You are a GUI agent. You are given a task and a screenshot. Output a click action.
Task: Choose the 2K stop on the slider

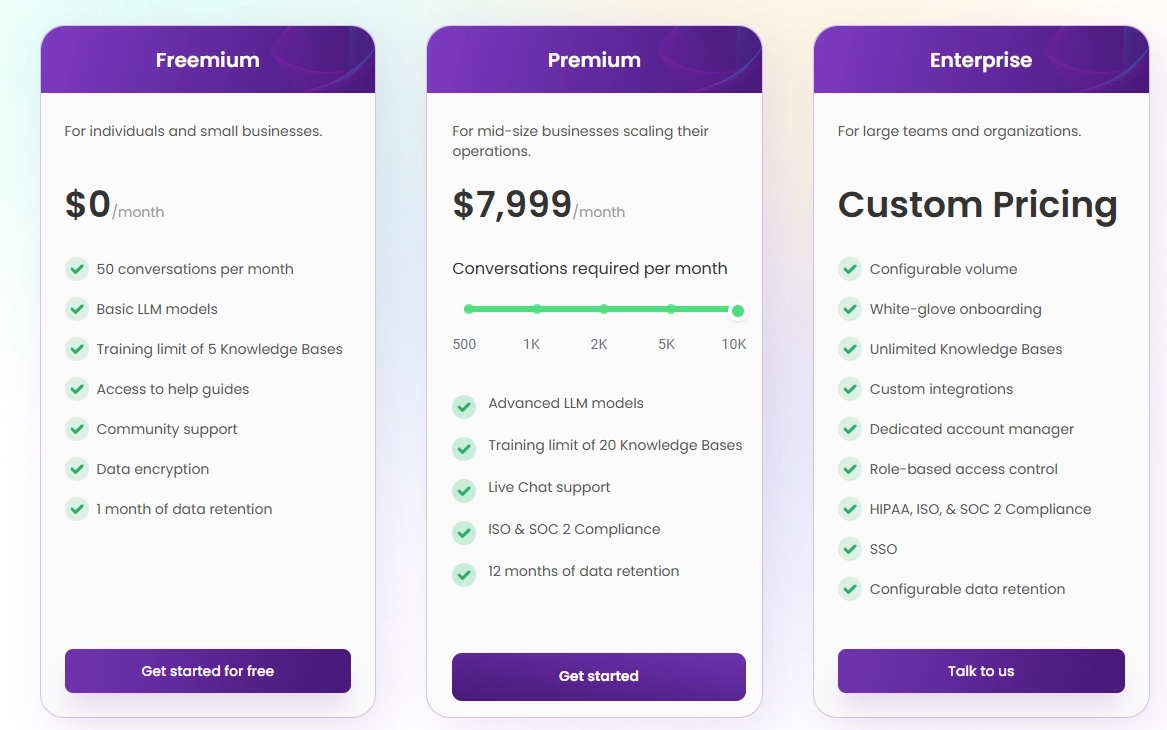coord(604,309)
